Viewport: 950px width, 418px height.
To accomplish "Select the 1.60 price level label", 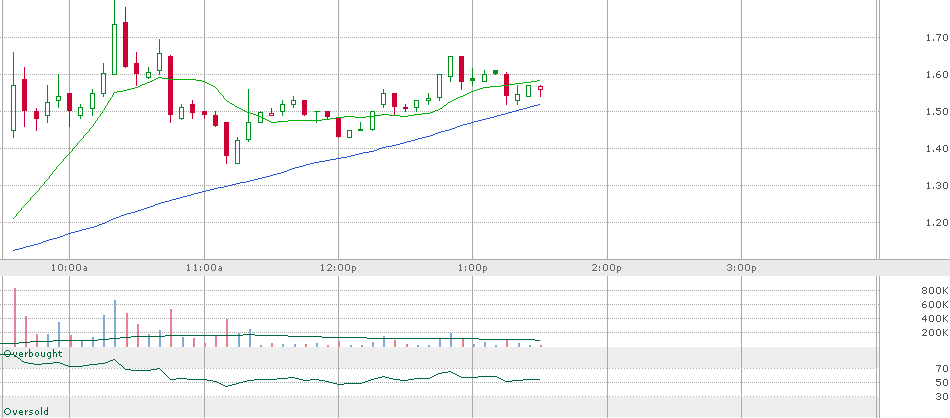I will (x=937, y=75).
